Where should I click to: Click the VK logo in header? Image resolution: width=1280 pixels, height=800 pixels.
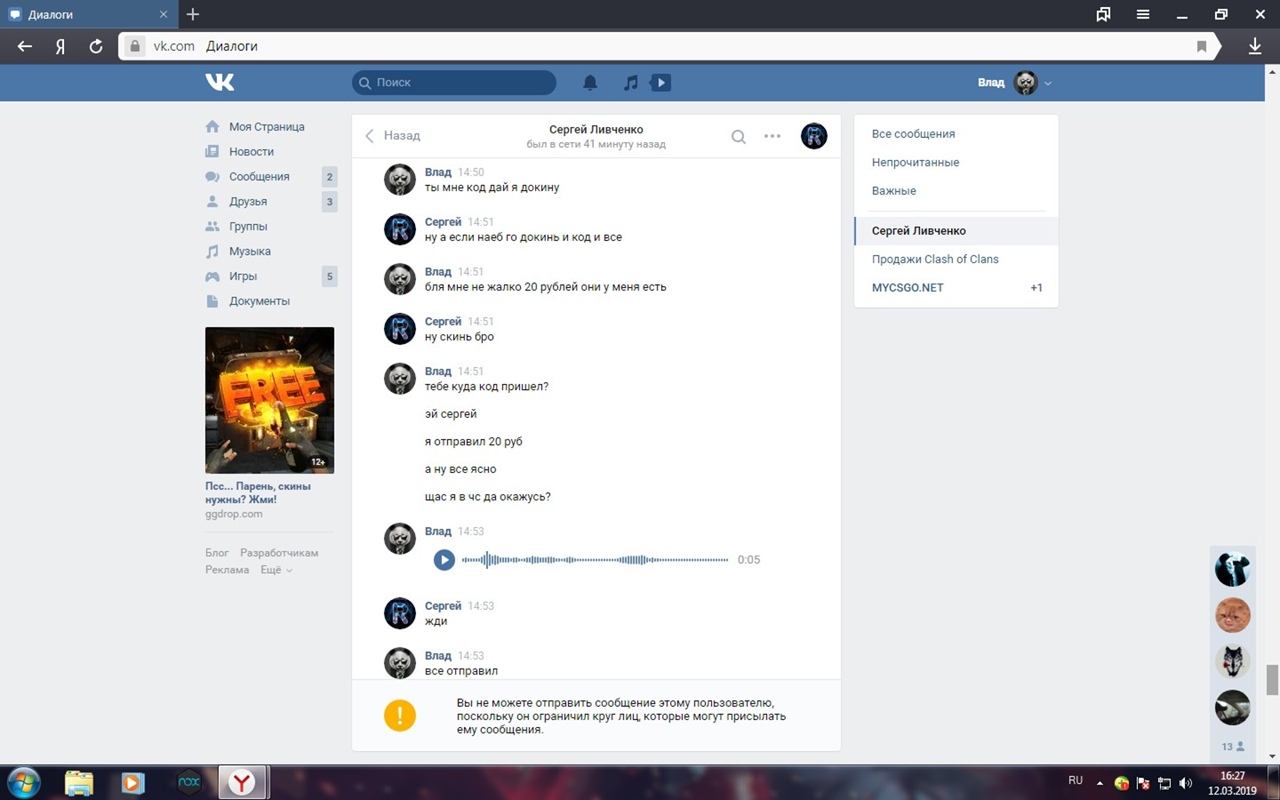point(220,82)
